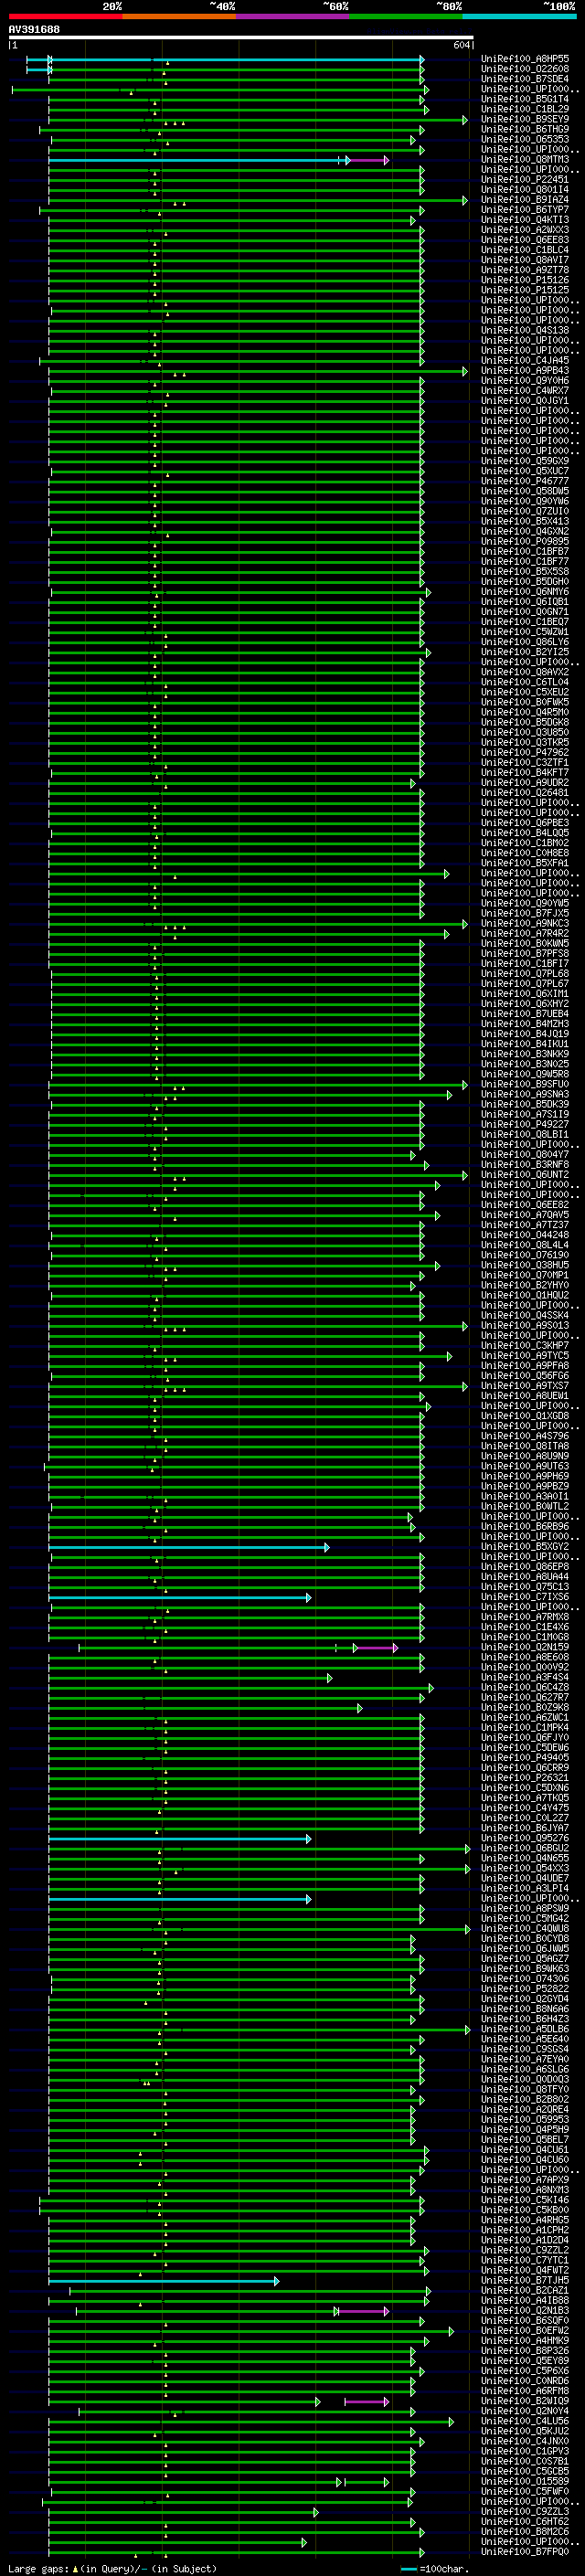585x2576 pixels.
Task: Click the =100char. scale legend
Action: 434,2568
